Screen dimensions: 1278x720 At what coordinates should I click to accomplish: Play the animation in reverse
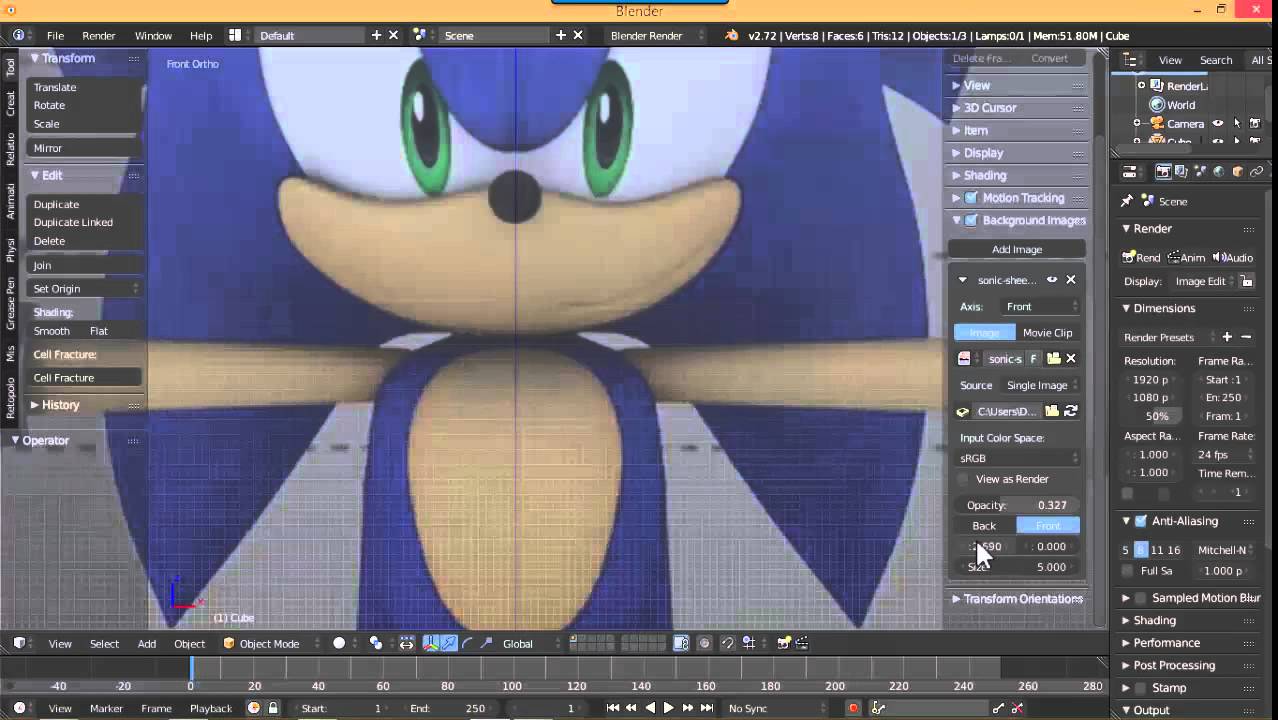pos(650,708)
